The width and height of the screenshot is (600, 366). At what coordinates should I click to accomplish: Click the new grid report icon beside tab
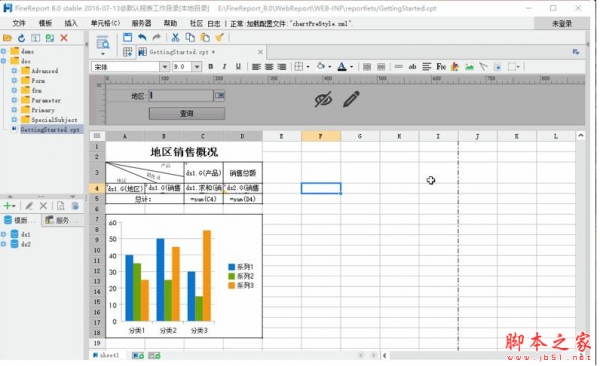coord(127,52)
